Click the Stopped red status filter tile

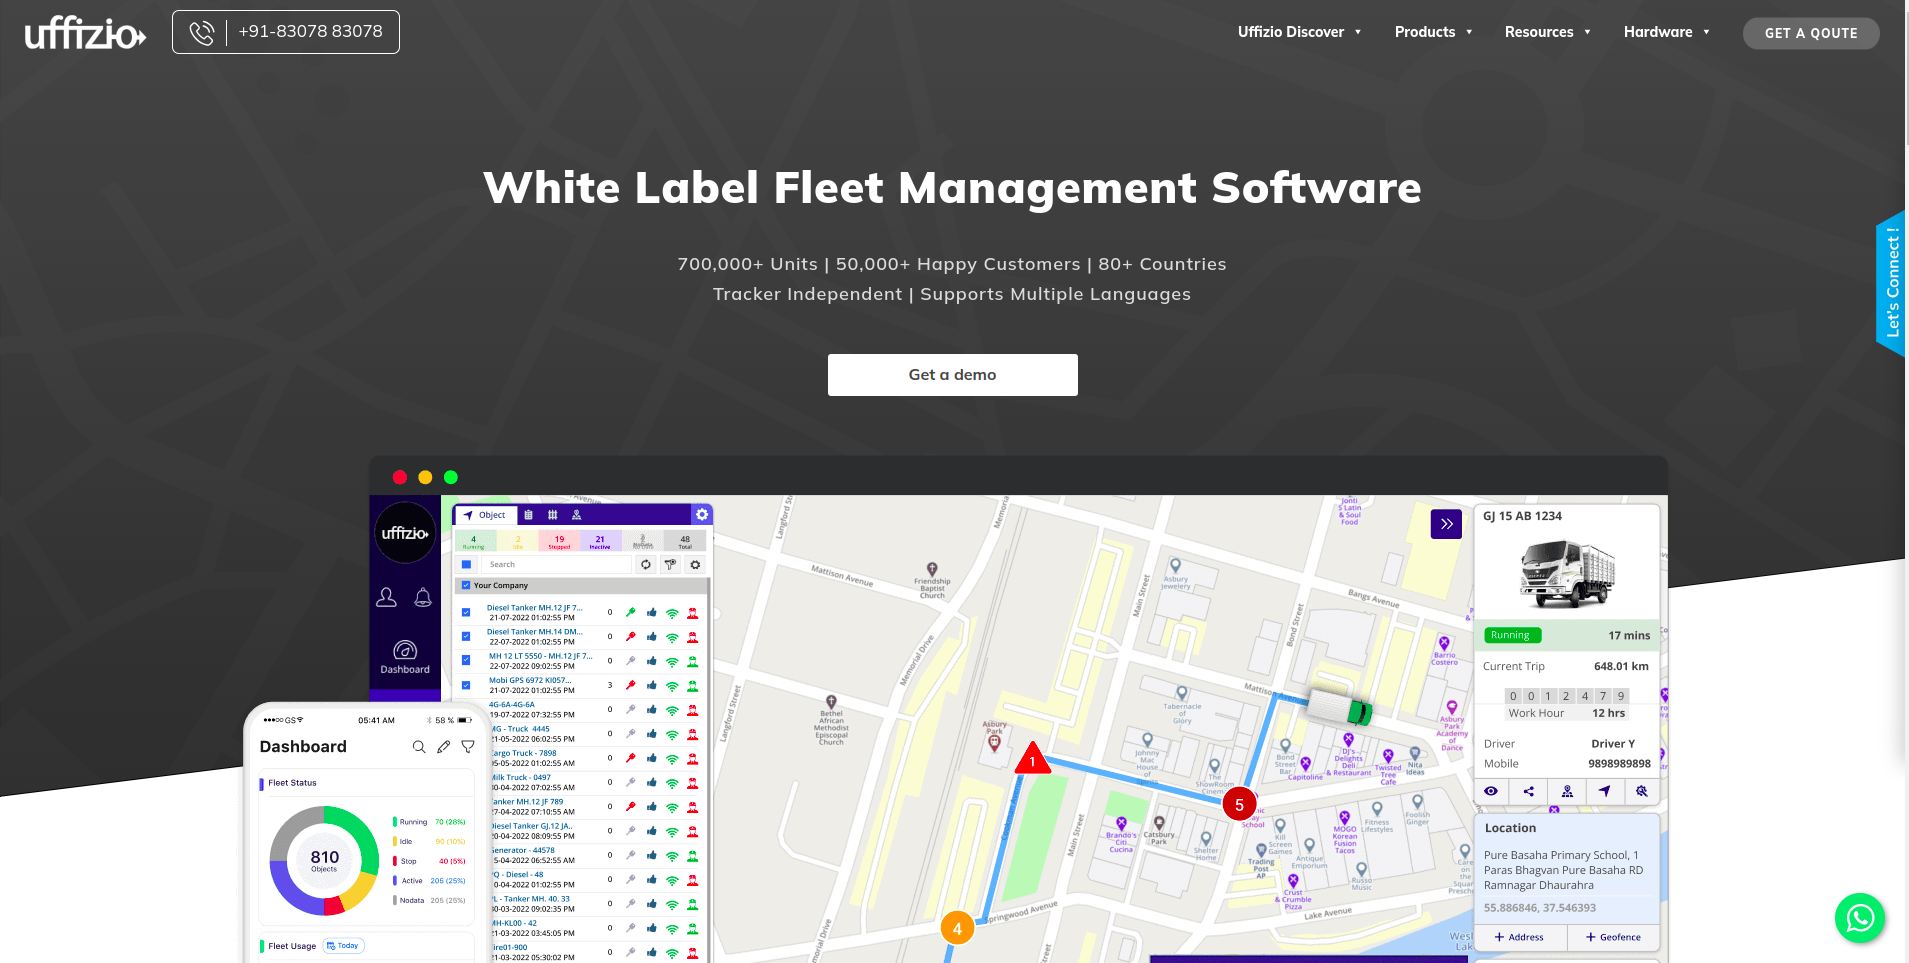[x=559, y=541]
